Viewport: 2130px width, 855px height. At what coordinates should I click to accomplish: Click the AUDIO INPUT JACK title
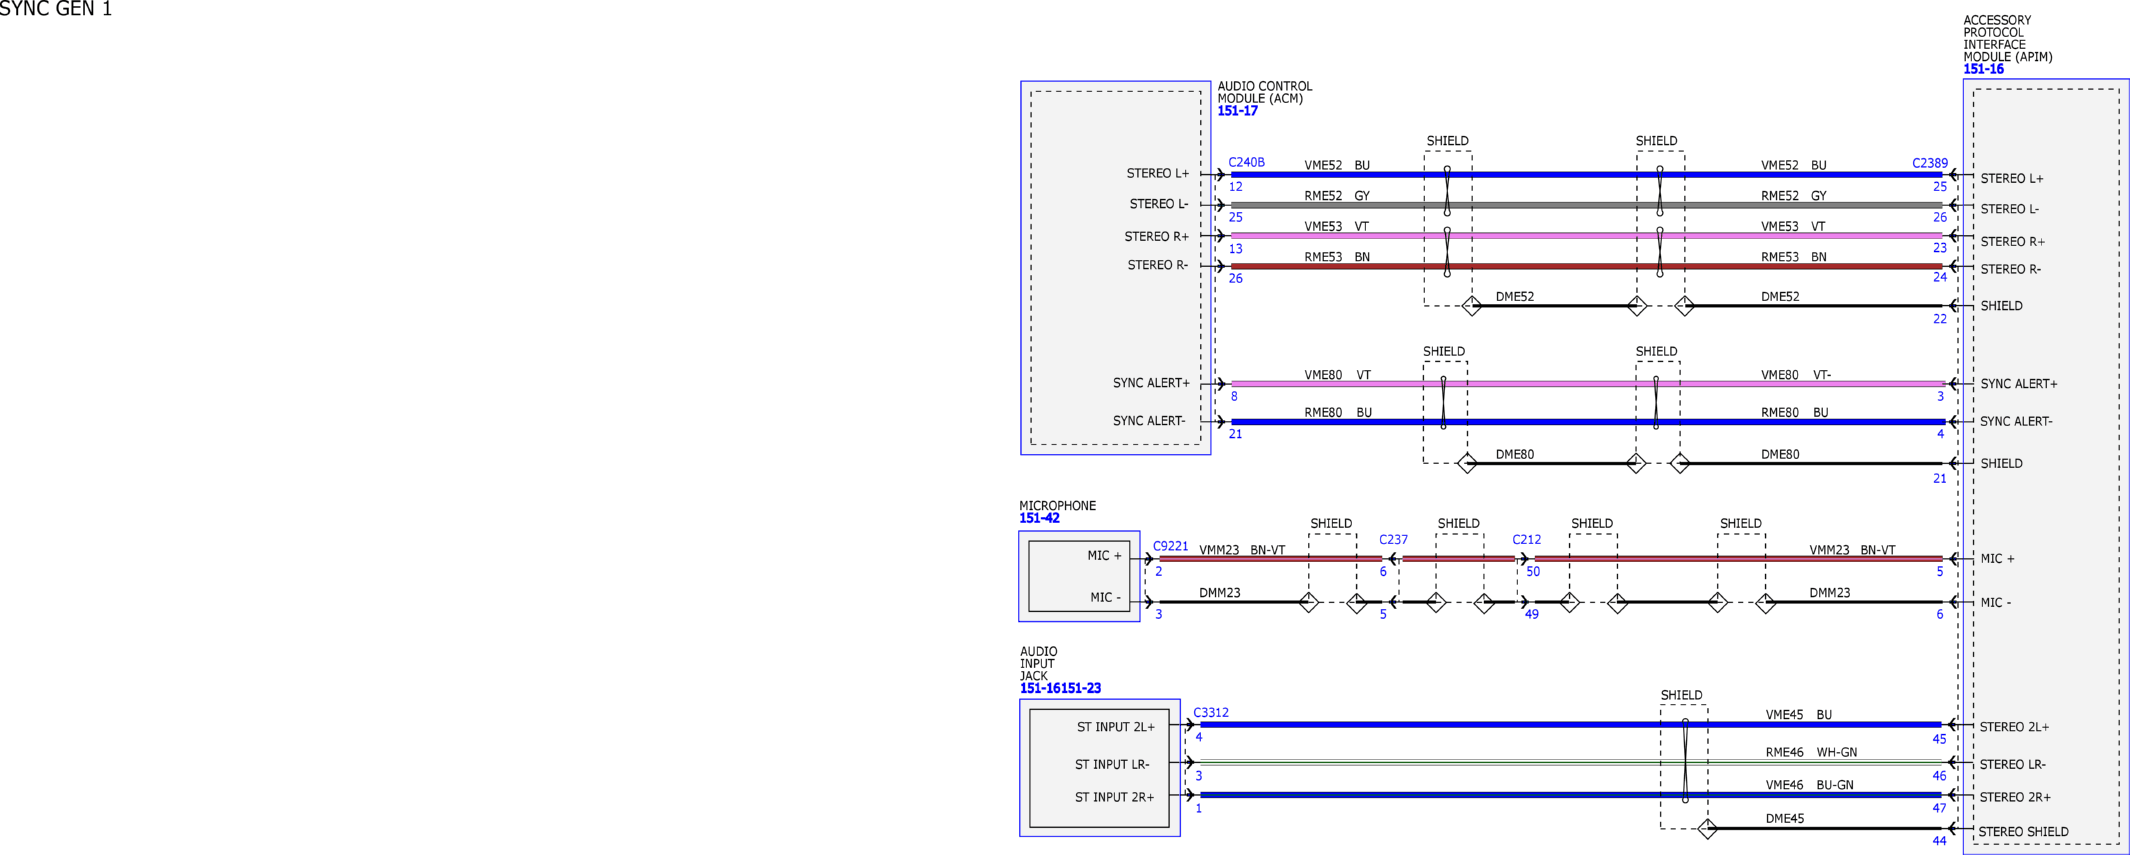tap(1038, 664)
